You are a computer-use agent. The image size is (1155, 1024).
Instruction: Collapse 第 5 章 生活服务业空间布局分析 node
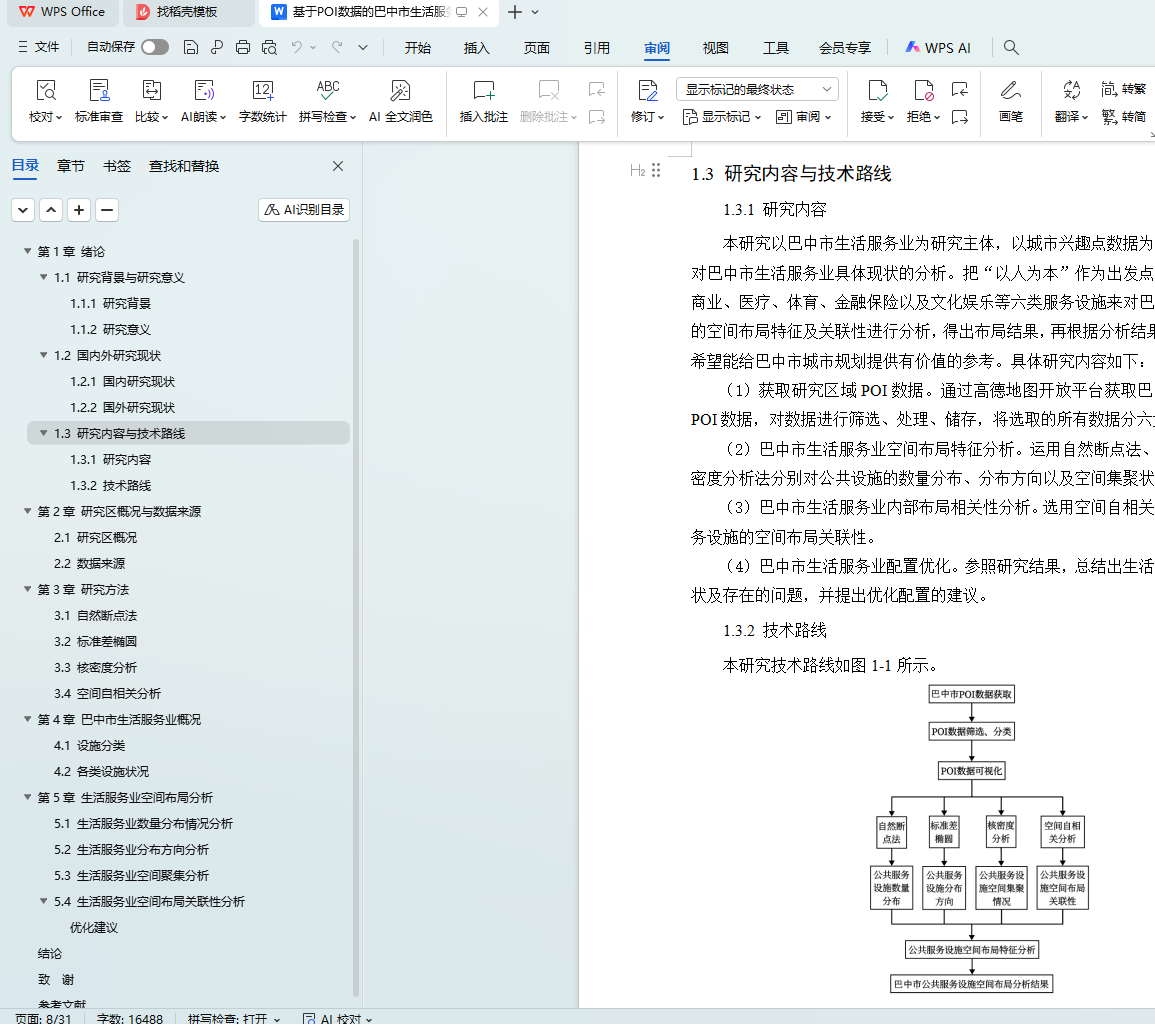click(x=28, y=798)
